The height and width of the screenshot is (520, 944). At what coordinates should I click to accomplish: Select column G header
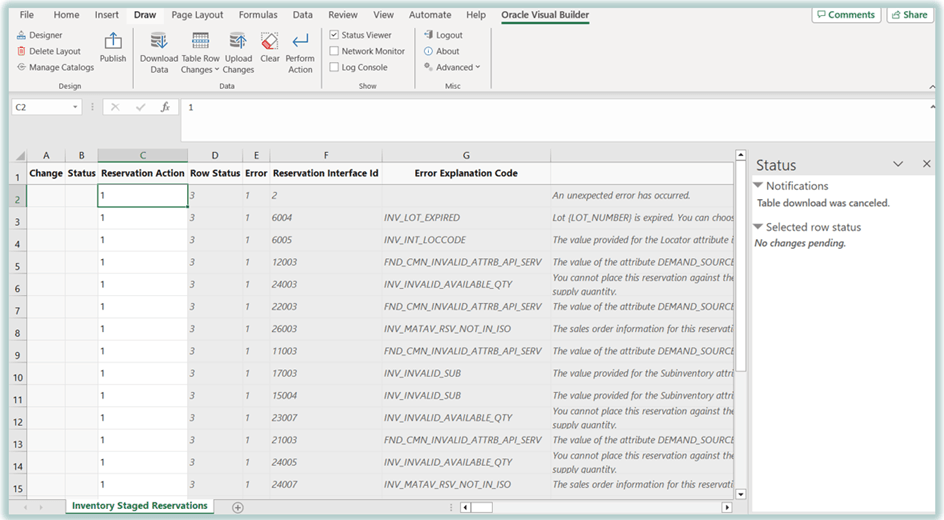click(x=466, y=155)
